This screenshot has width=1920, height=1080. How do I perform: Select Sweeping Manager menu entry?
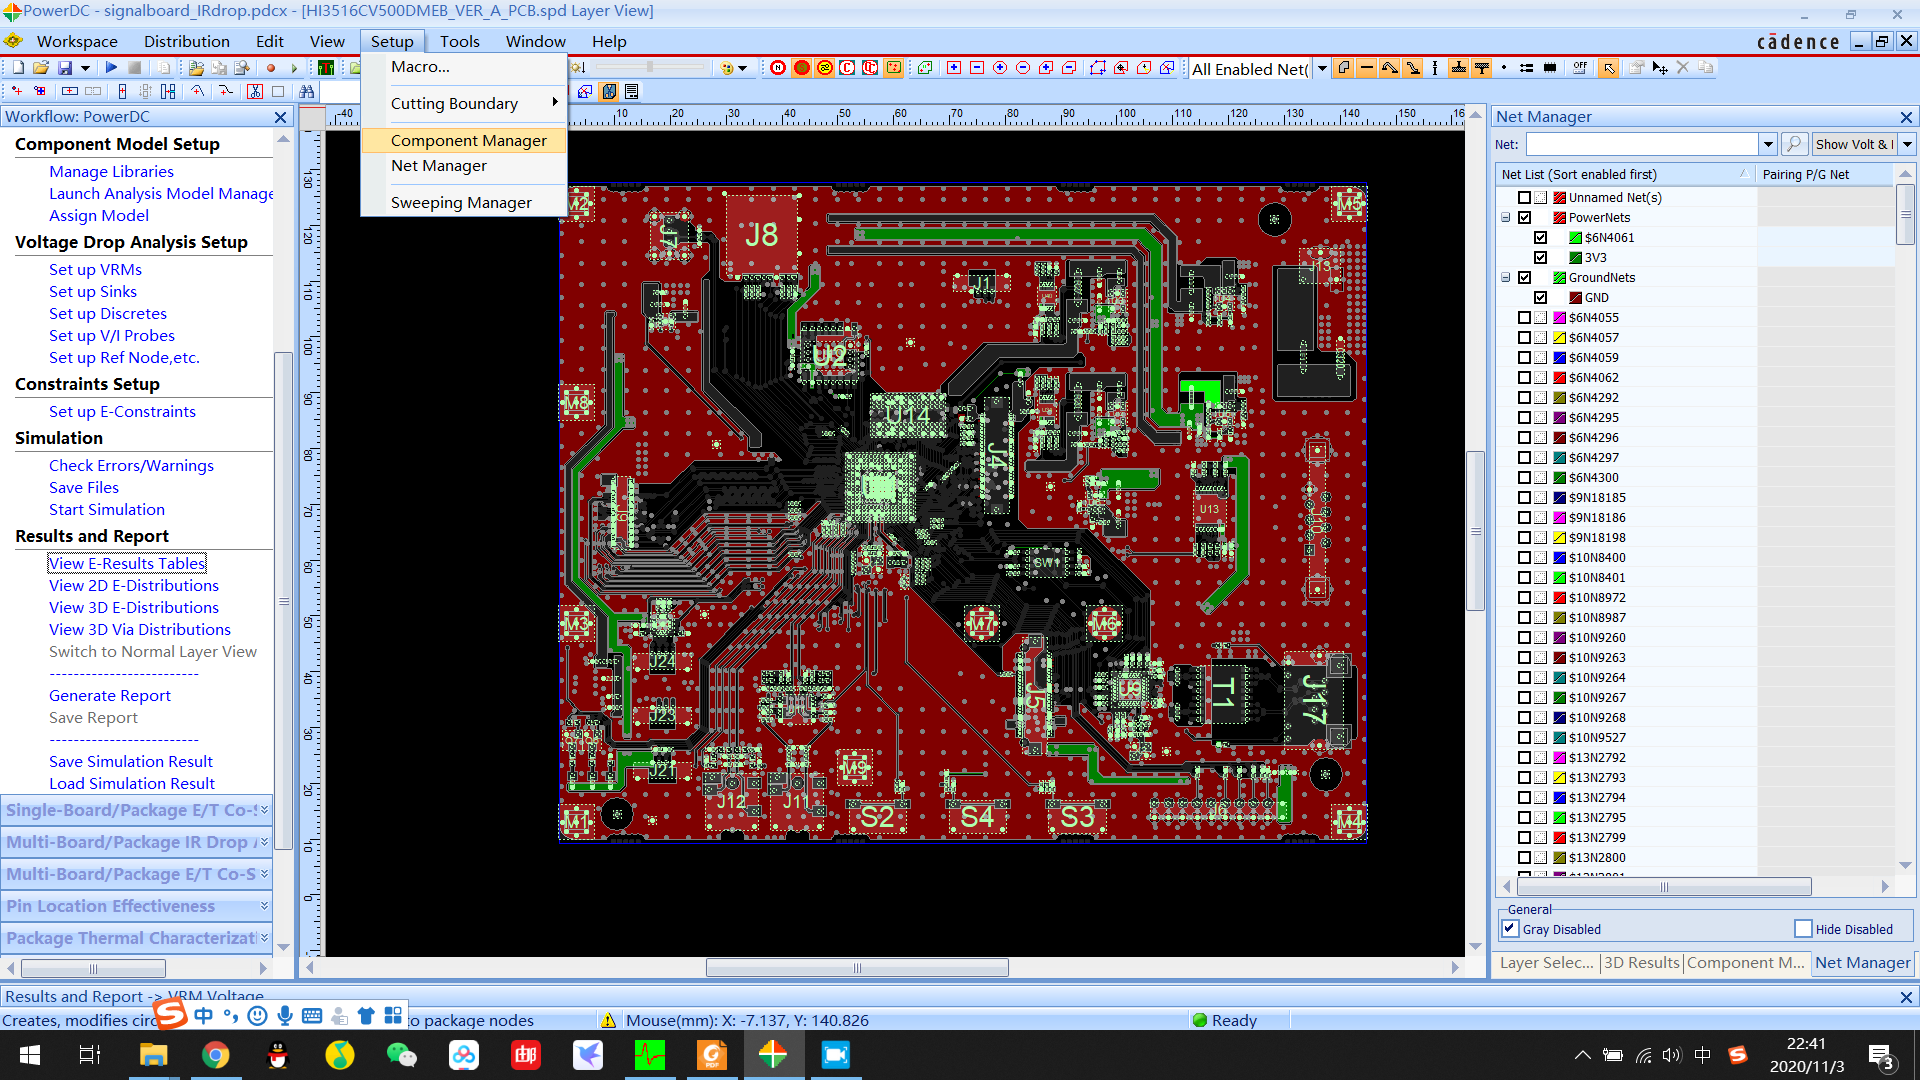pyautogui.click(x=464, y=202)
